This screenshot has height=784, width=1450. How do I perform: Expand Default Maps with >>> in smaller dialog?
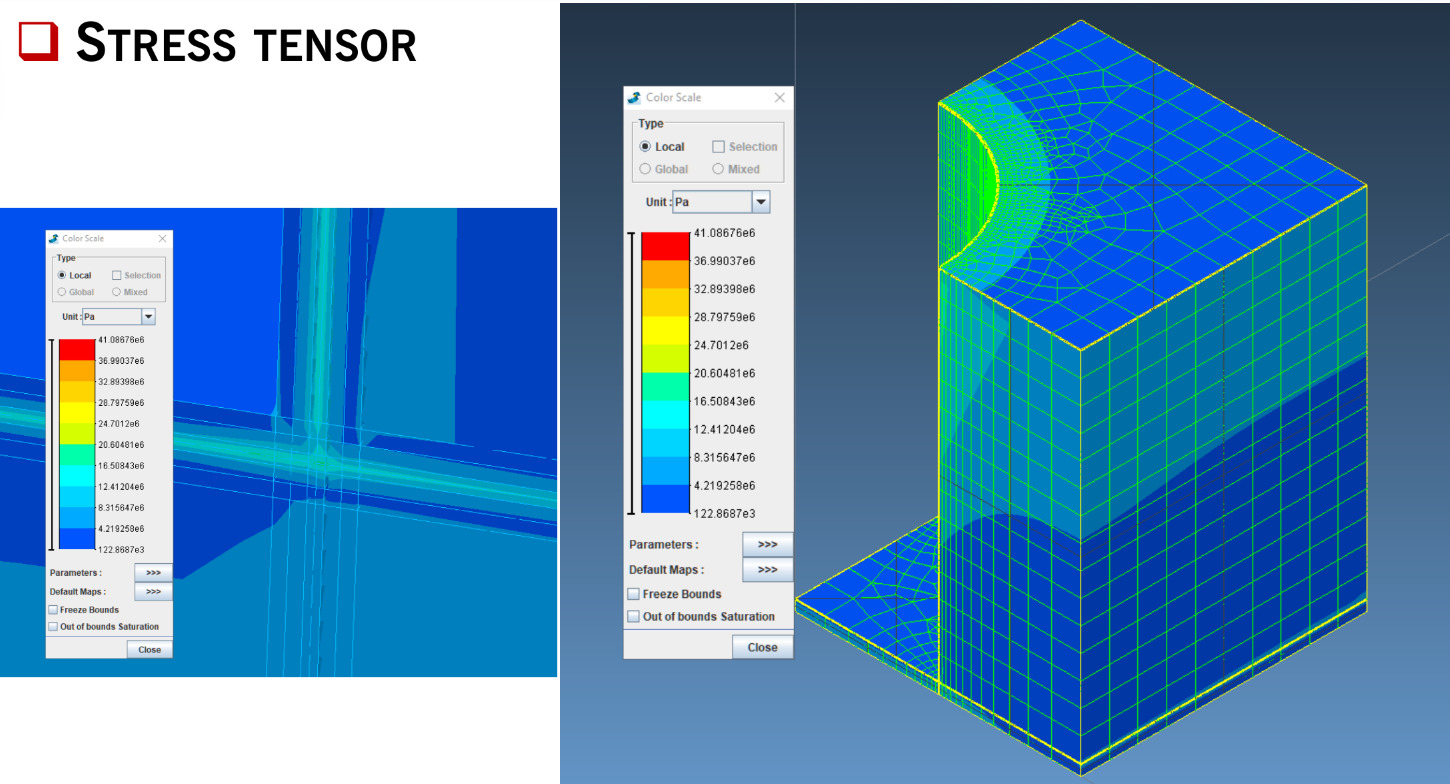[x=153, y=592]
